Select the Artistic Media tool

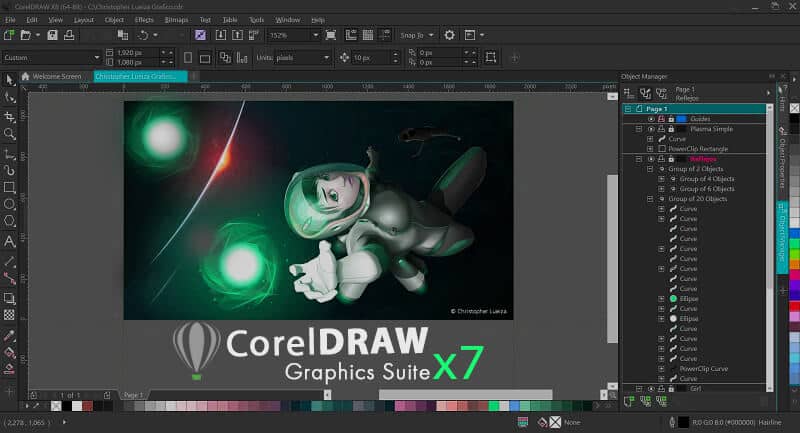click(x=9, y=170)
